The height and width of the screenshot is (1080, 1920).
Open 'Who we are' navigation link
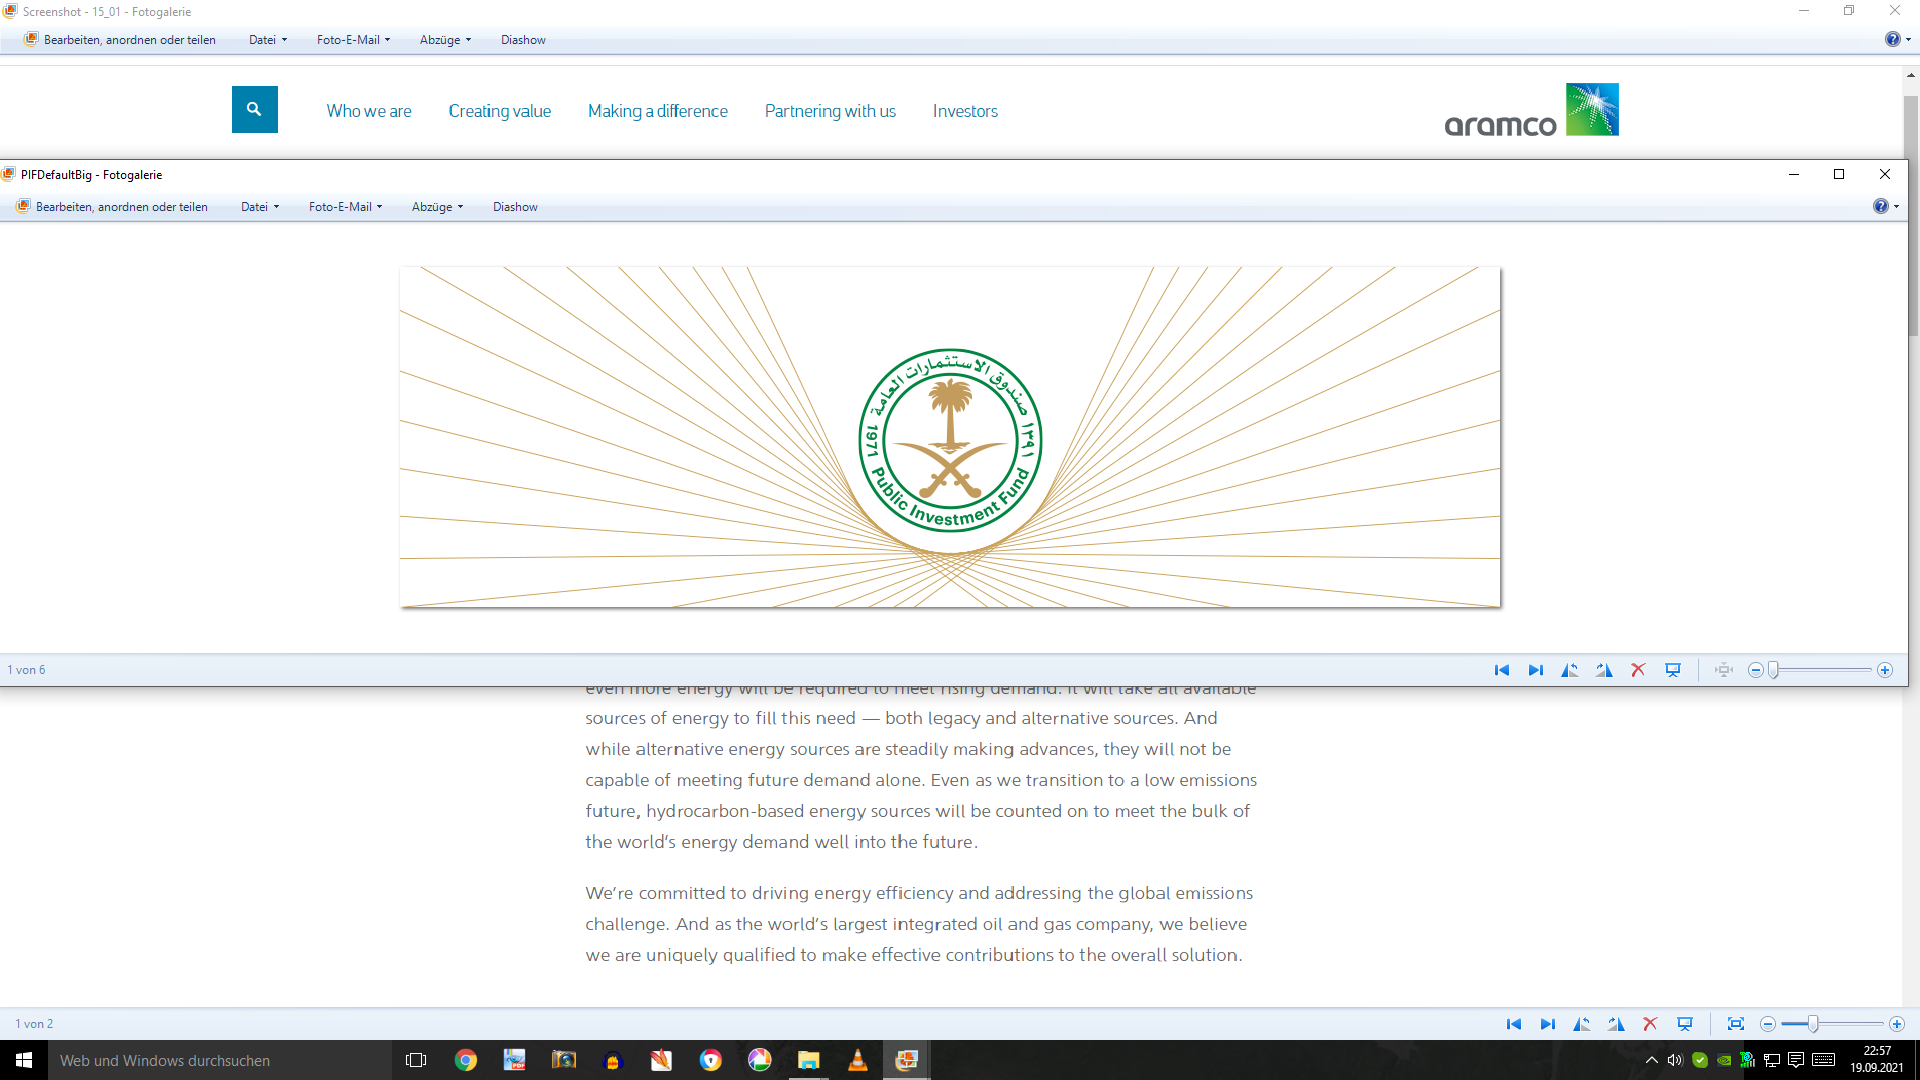(369, 111)
